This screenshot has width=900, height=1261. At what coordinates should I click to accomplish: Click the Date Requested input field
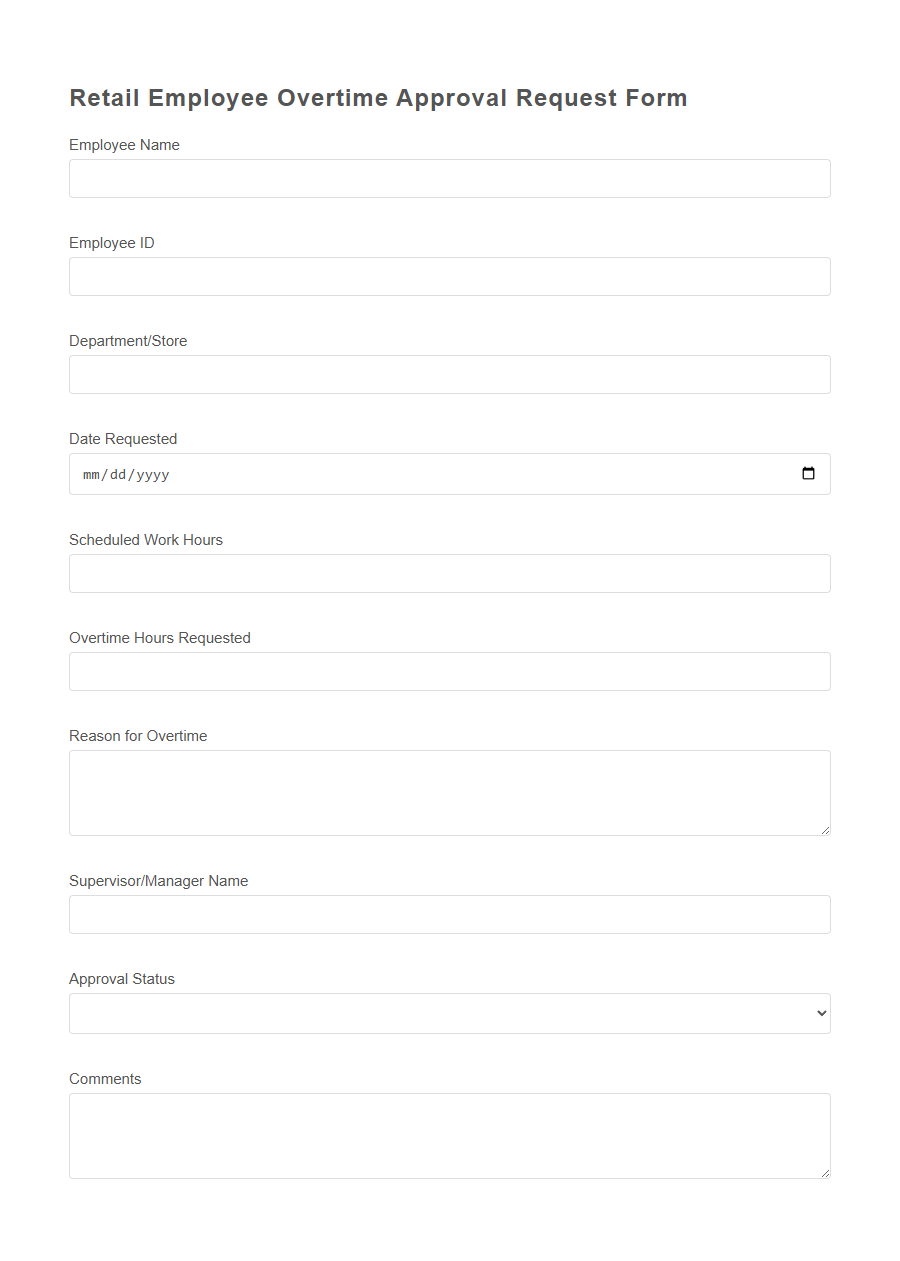400,473
